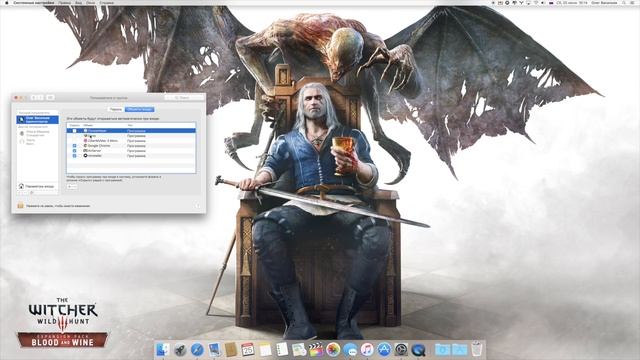The height and width of the screenshot is (360, 640).
Task: Click the Wi-Fi status icon in menu bar
Action: pos(536,2)
